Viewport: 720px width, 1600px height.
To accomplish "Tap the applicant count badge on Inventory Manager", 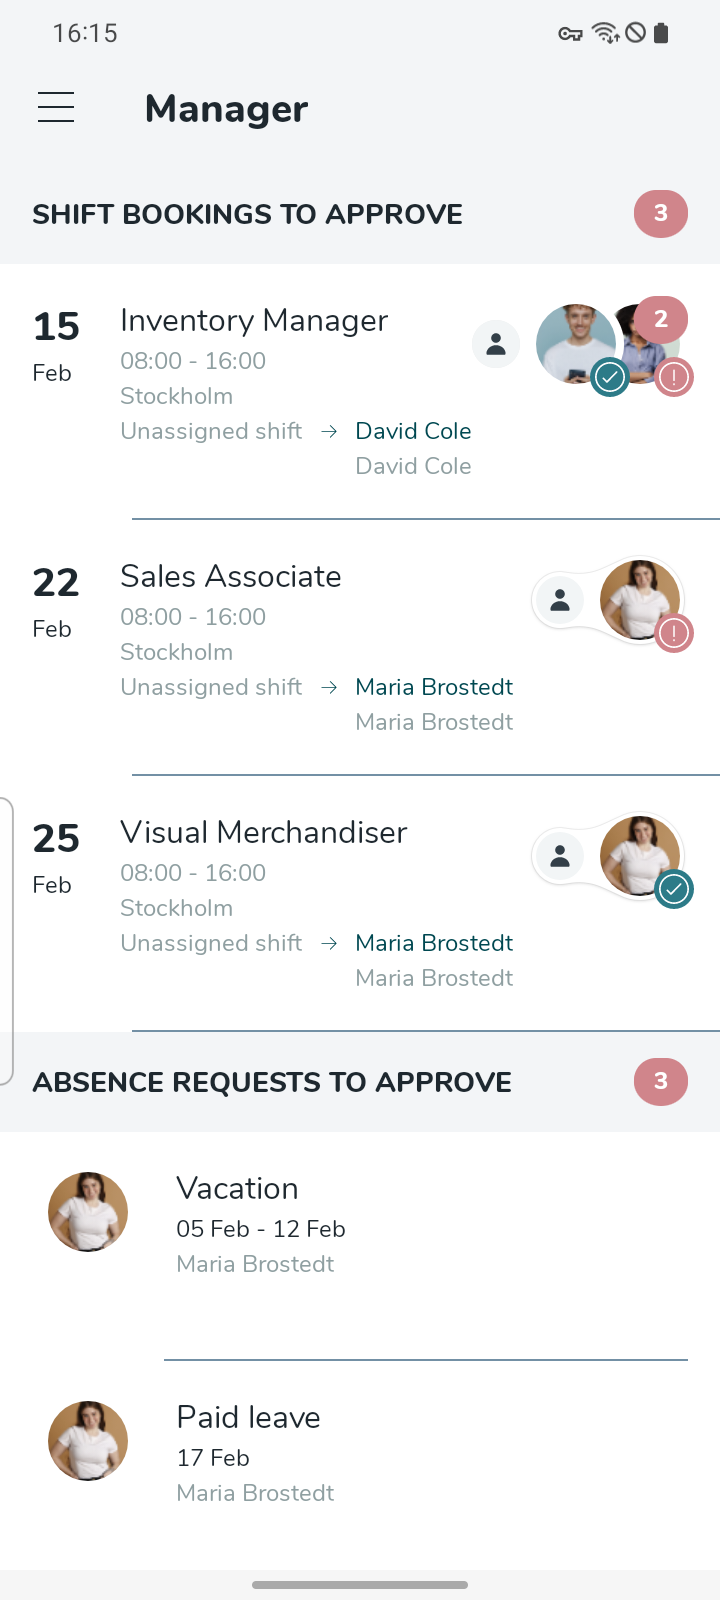I will pos(661,319).
